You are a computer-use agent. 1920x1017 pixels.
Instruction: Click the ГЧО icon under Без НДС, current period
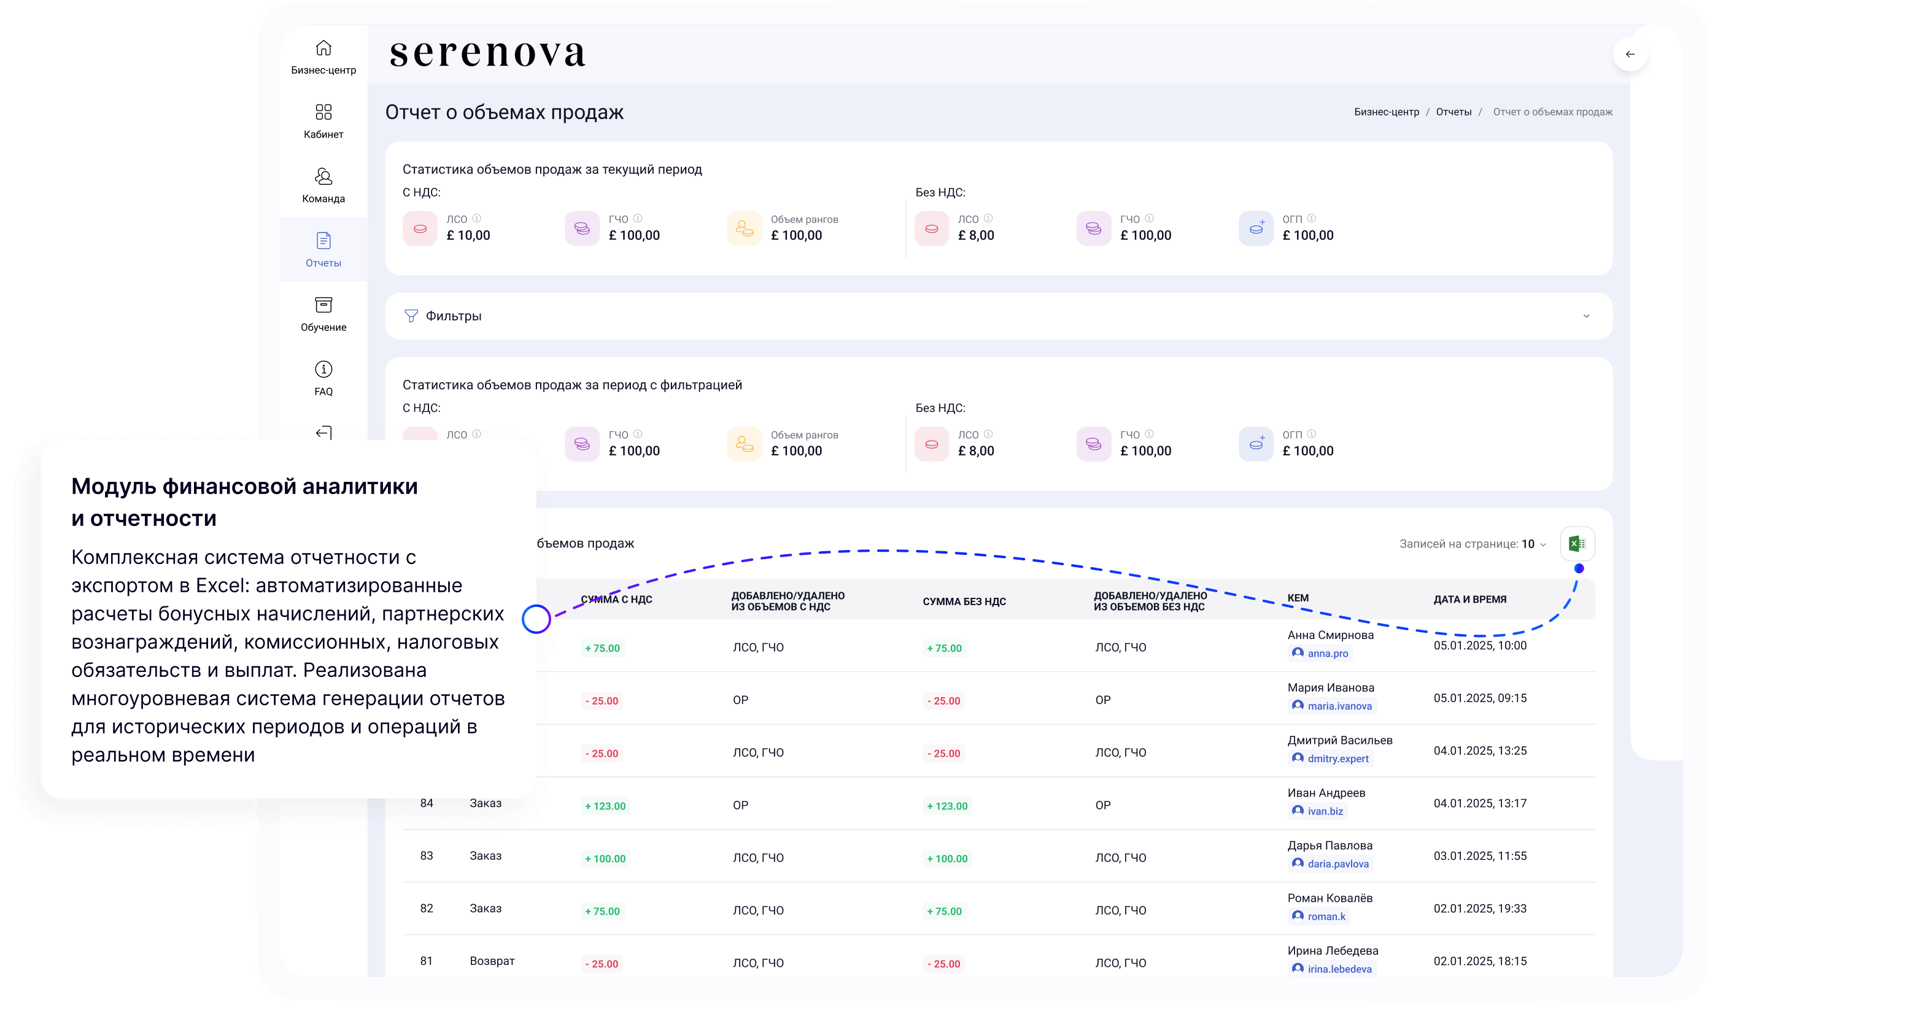click(1093, 228)
